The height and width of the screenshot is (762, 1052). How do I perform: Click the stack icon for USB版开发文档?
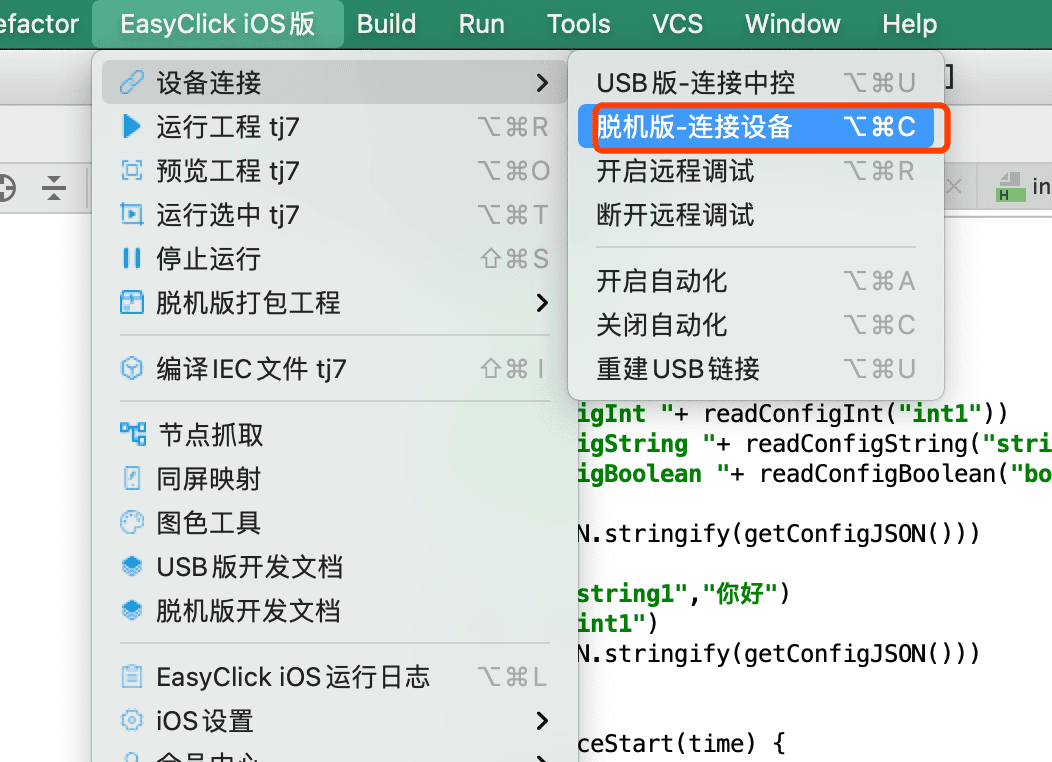click(132, 566)
